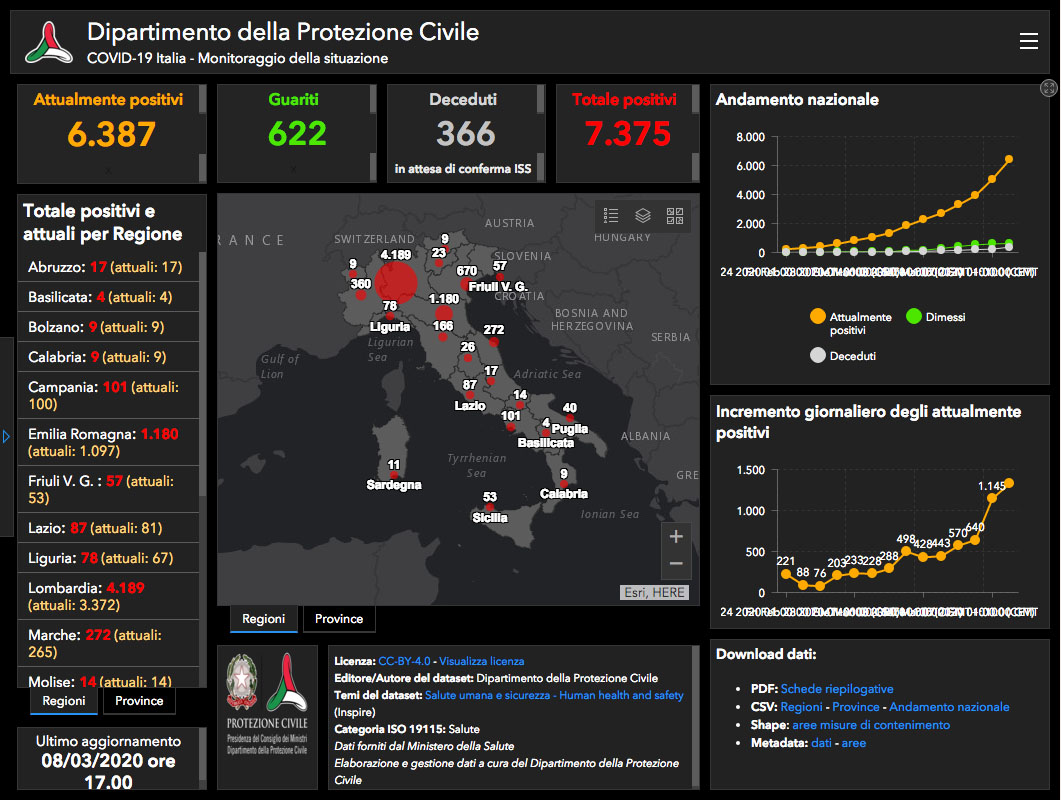
Task: Expand the collapsed left side panel arrow
Action: (6, 437)
